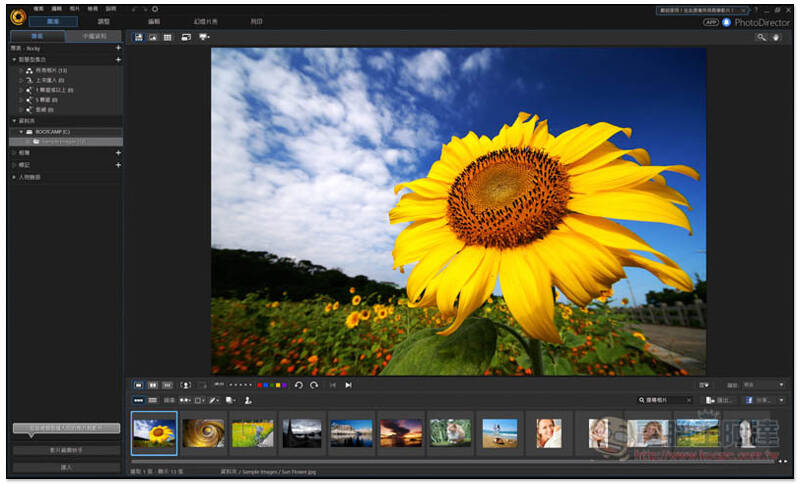Rotate the photo clockwise
Screen dimensions: 800x484
[x=314, y=385]
